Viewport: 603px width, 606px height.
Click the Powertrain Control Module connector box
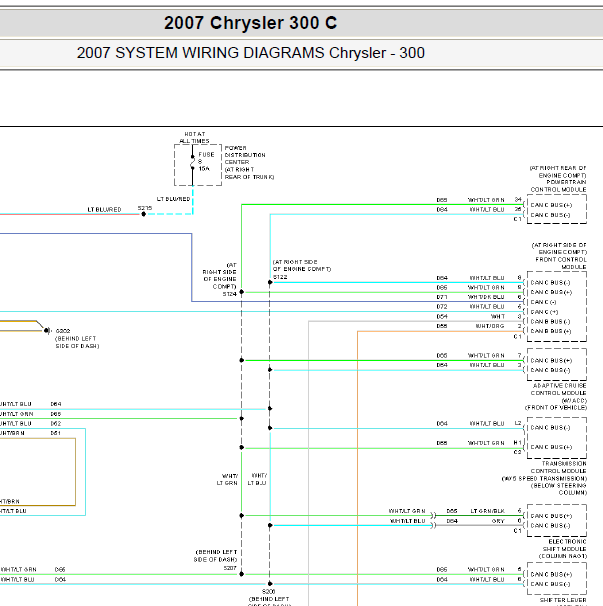click(x=557, y=209)
